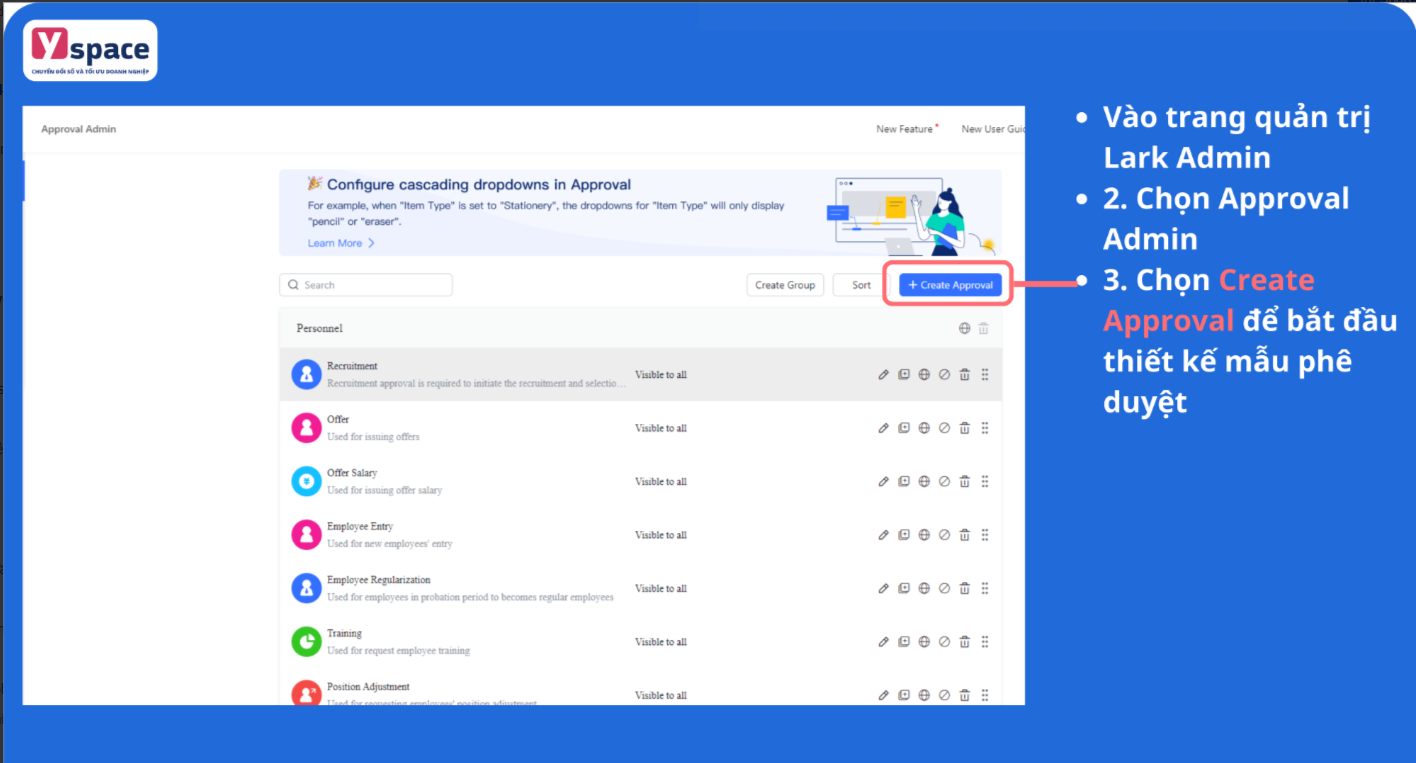
Task: Delete the Employee Entry approval
Action: point(965,535)
